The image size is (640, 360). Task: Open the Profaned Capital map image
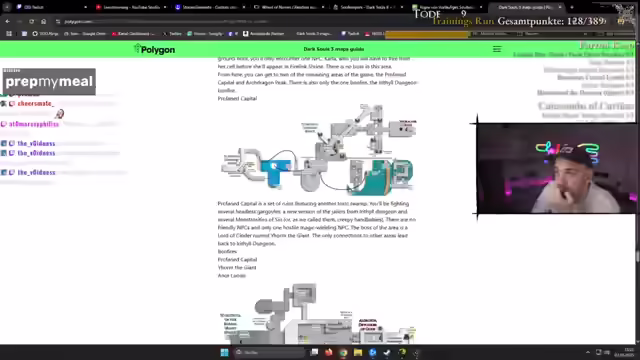(x=318, y=149)
